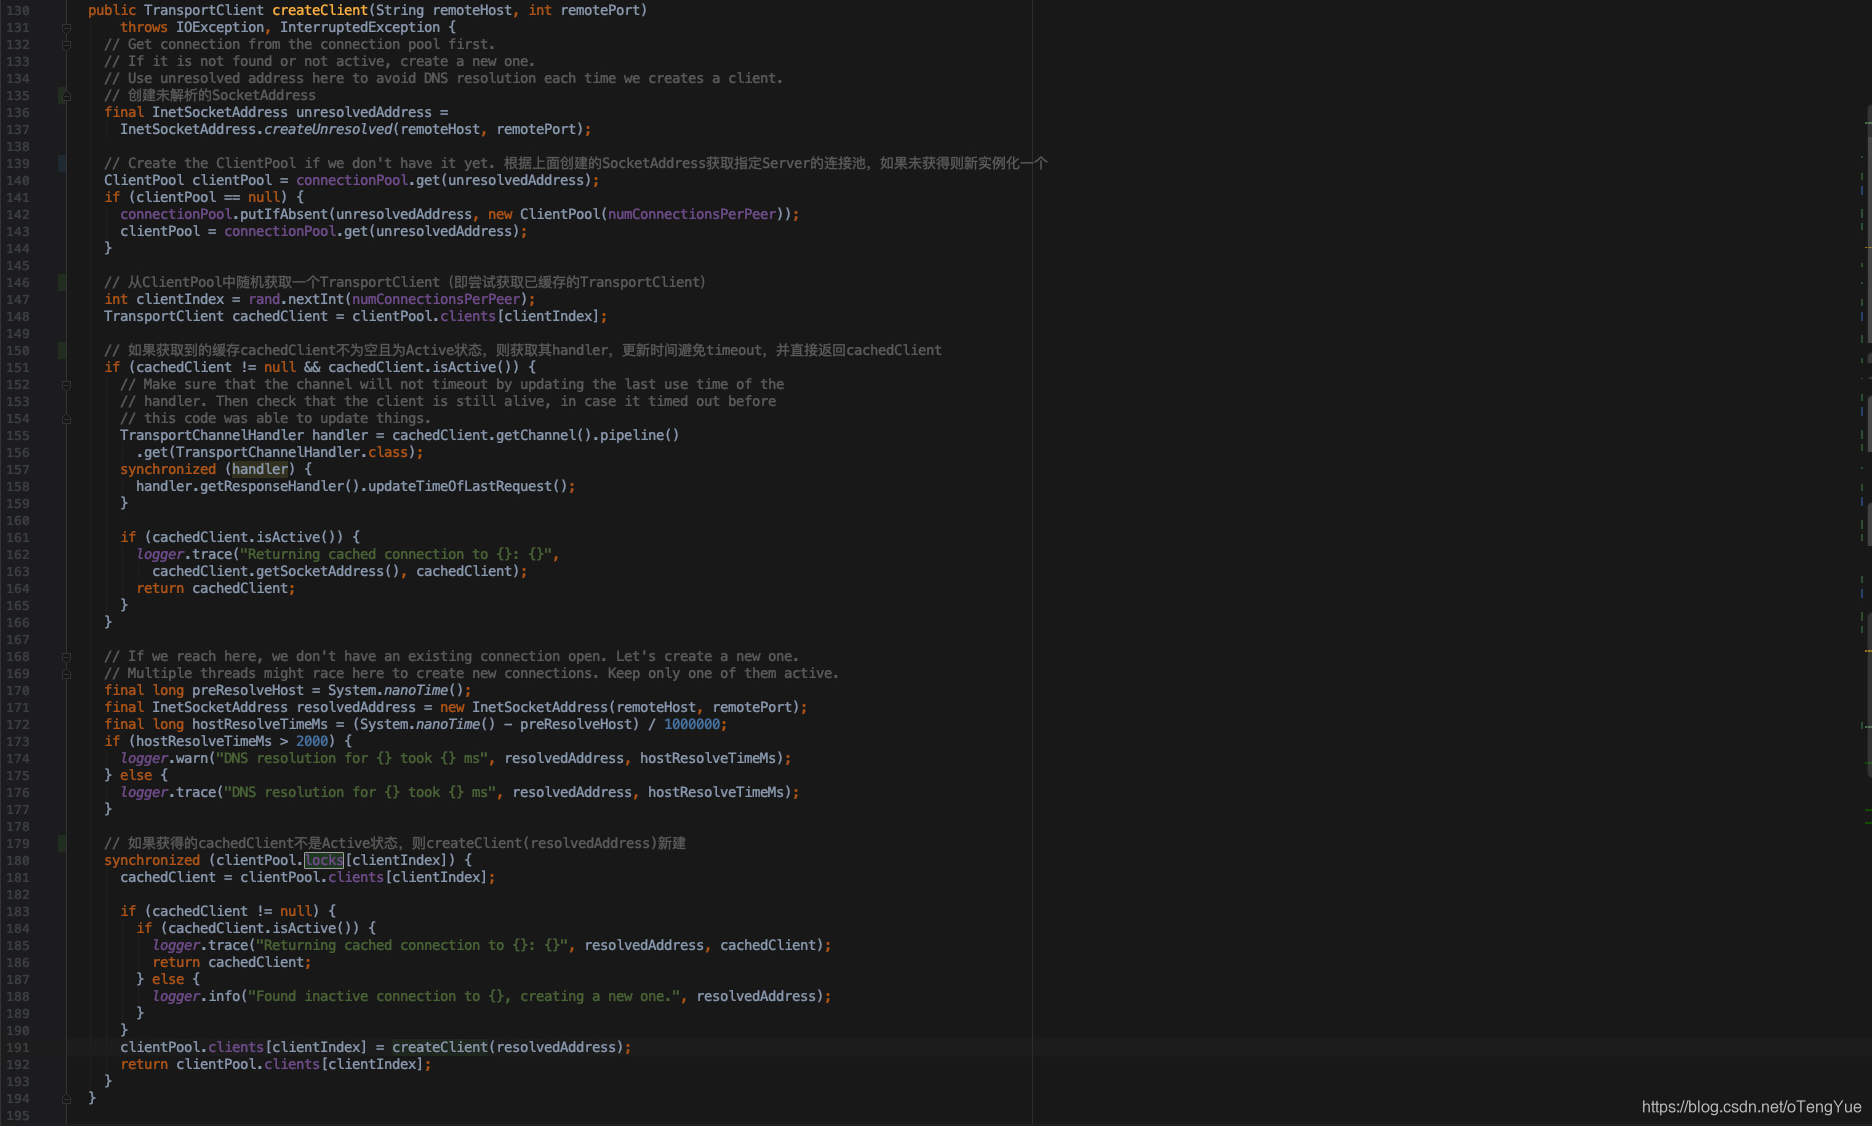Collapse the comment fold at line 168

(66, 657)
